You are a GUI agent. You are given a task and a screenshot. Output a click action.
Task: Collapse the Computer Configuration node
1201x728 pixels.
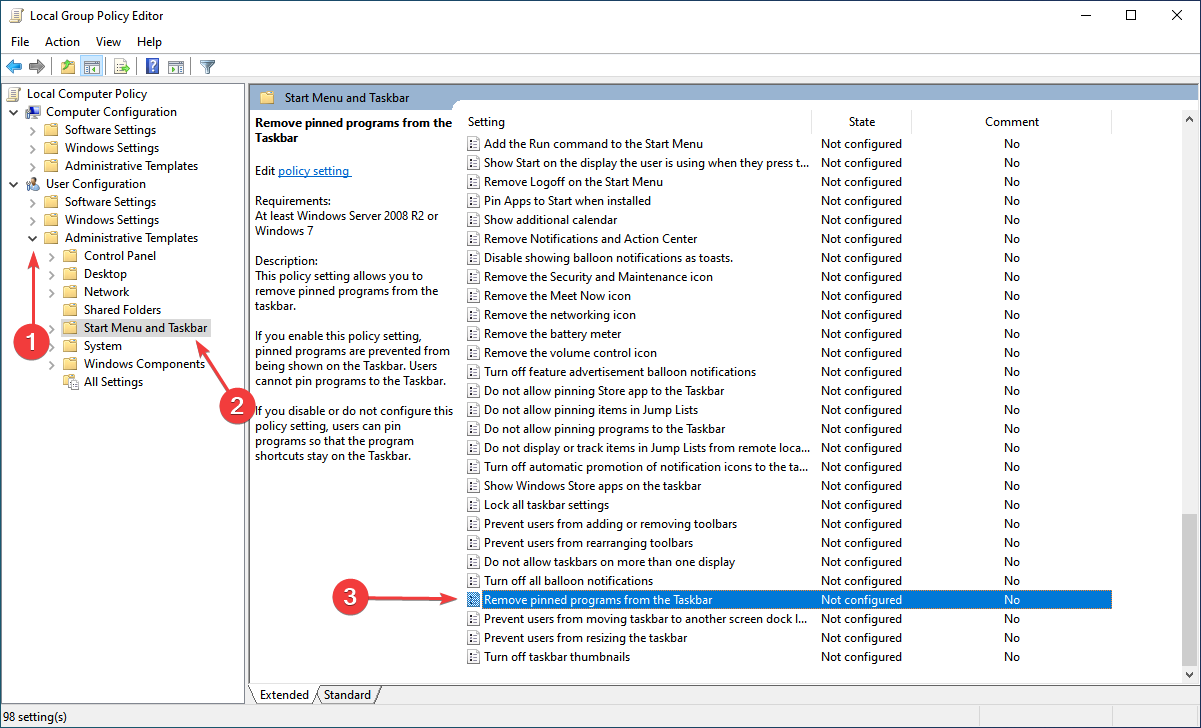[x=14, y=112]
